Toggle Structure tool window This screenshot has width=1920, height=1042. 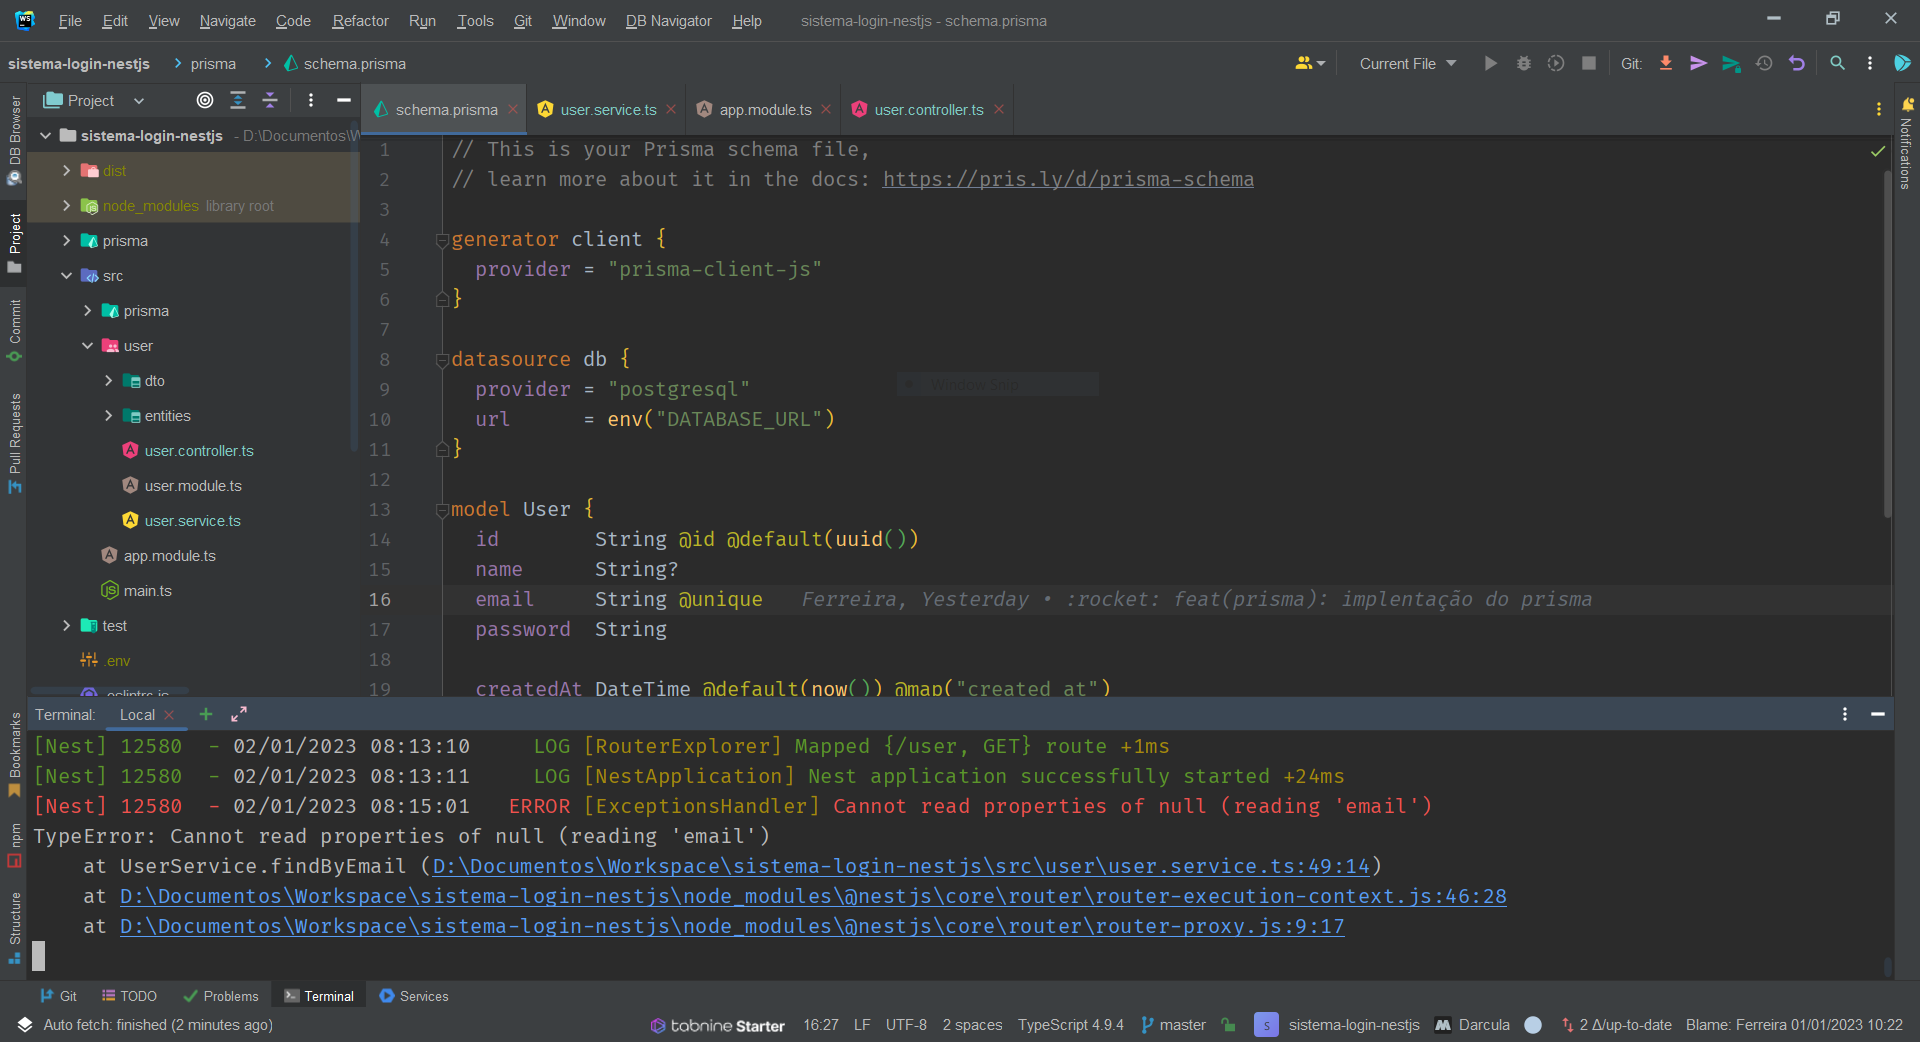point(14,928)
